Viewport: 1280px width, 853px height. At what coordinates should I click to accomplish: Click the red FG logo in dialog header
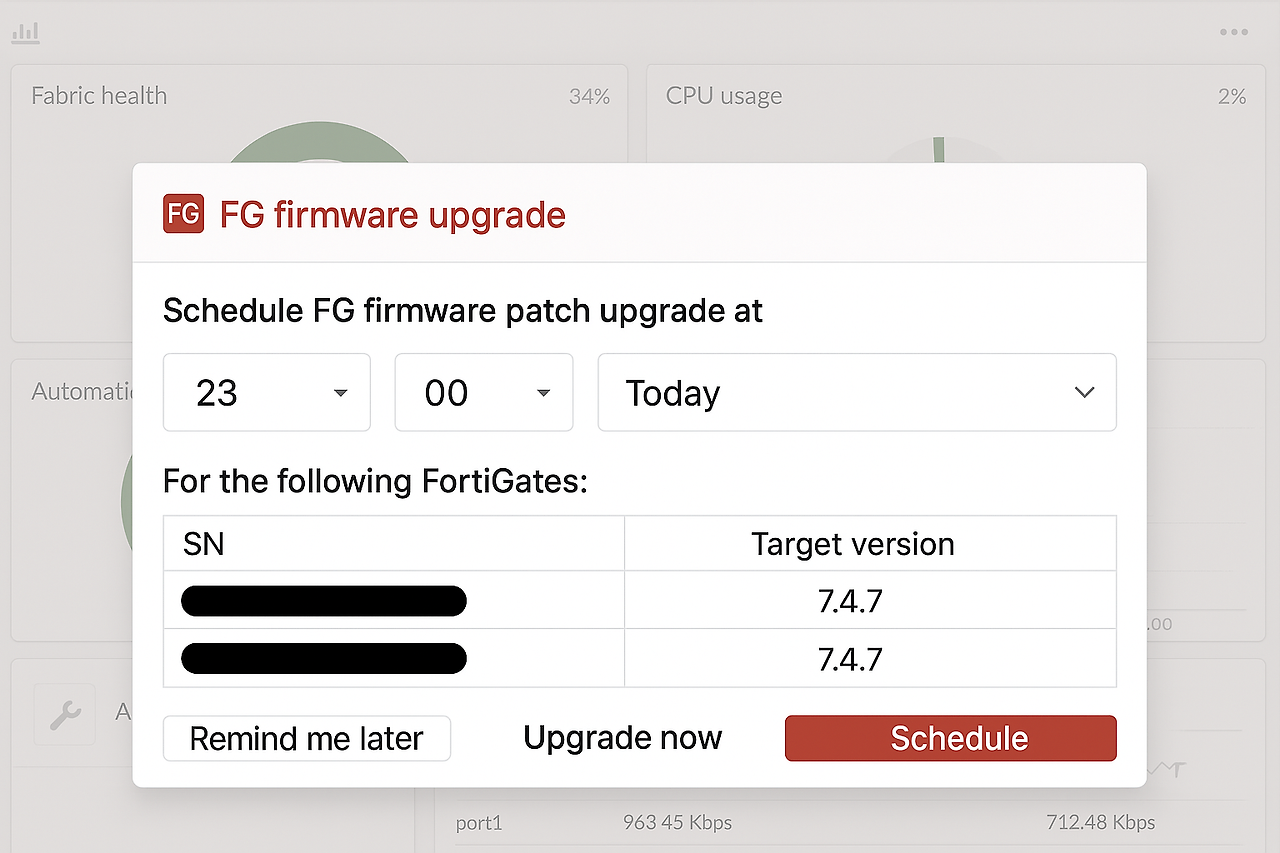(183, 213)
